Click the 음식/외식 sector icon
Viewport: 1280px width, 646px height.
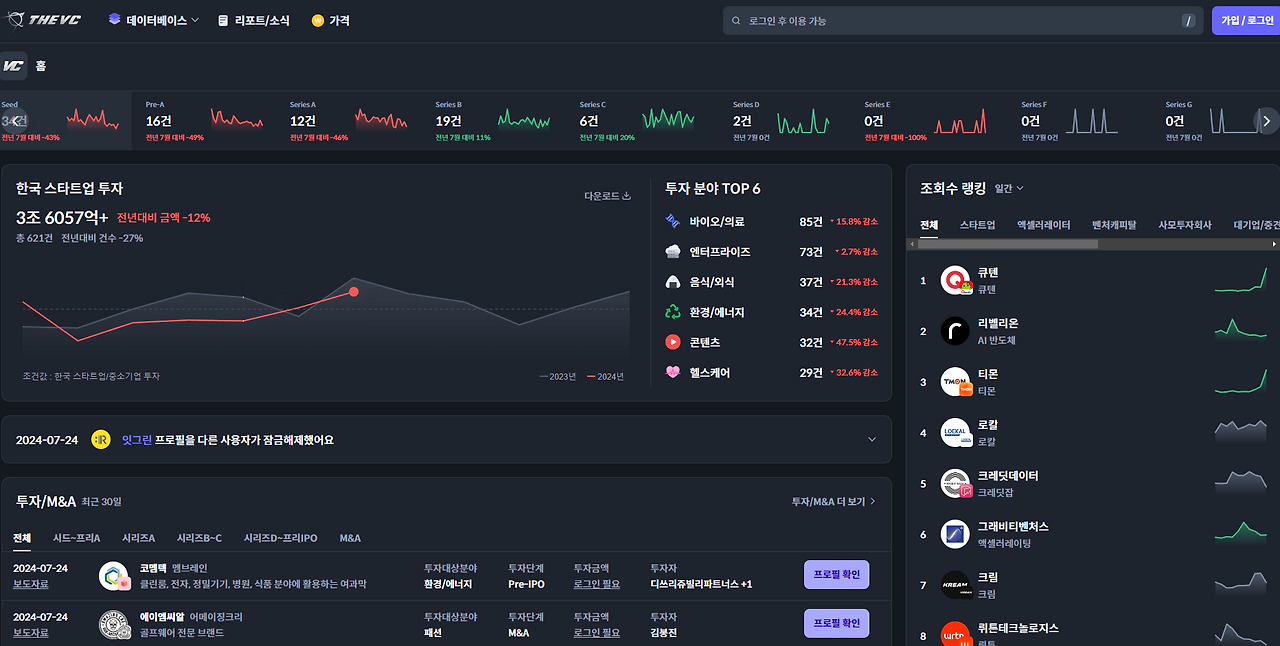pos(673,282)
